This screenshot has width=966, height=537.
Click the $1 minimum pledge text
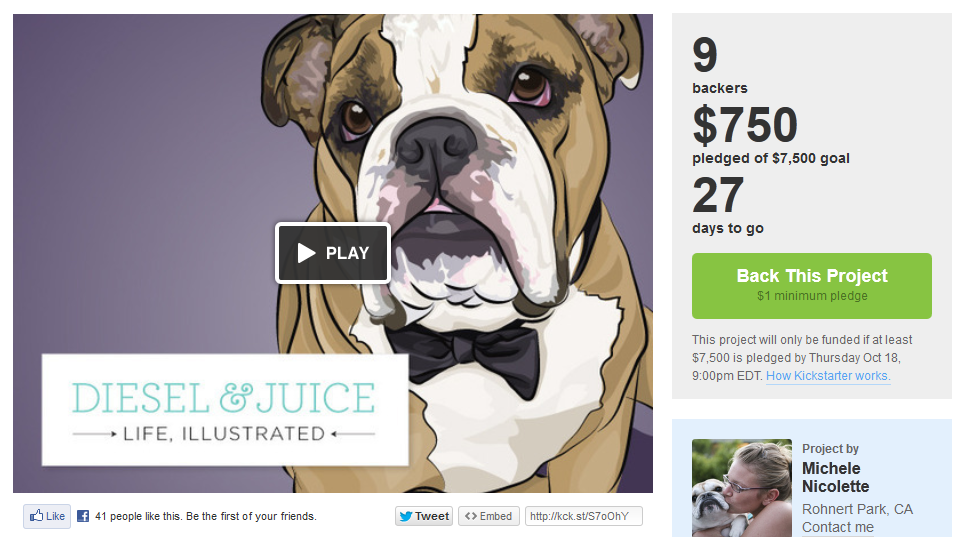812,296
